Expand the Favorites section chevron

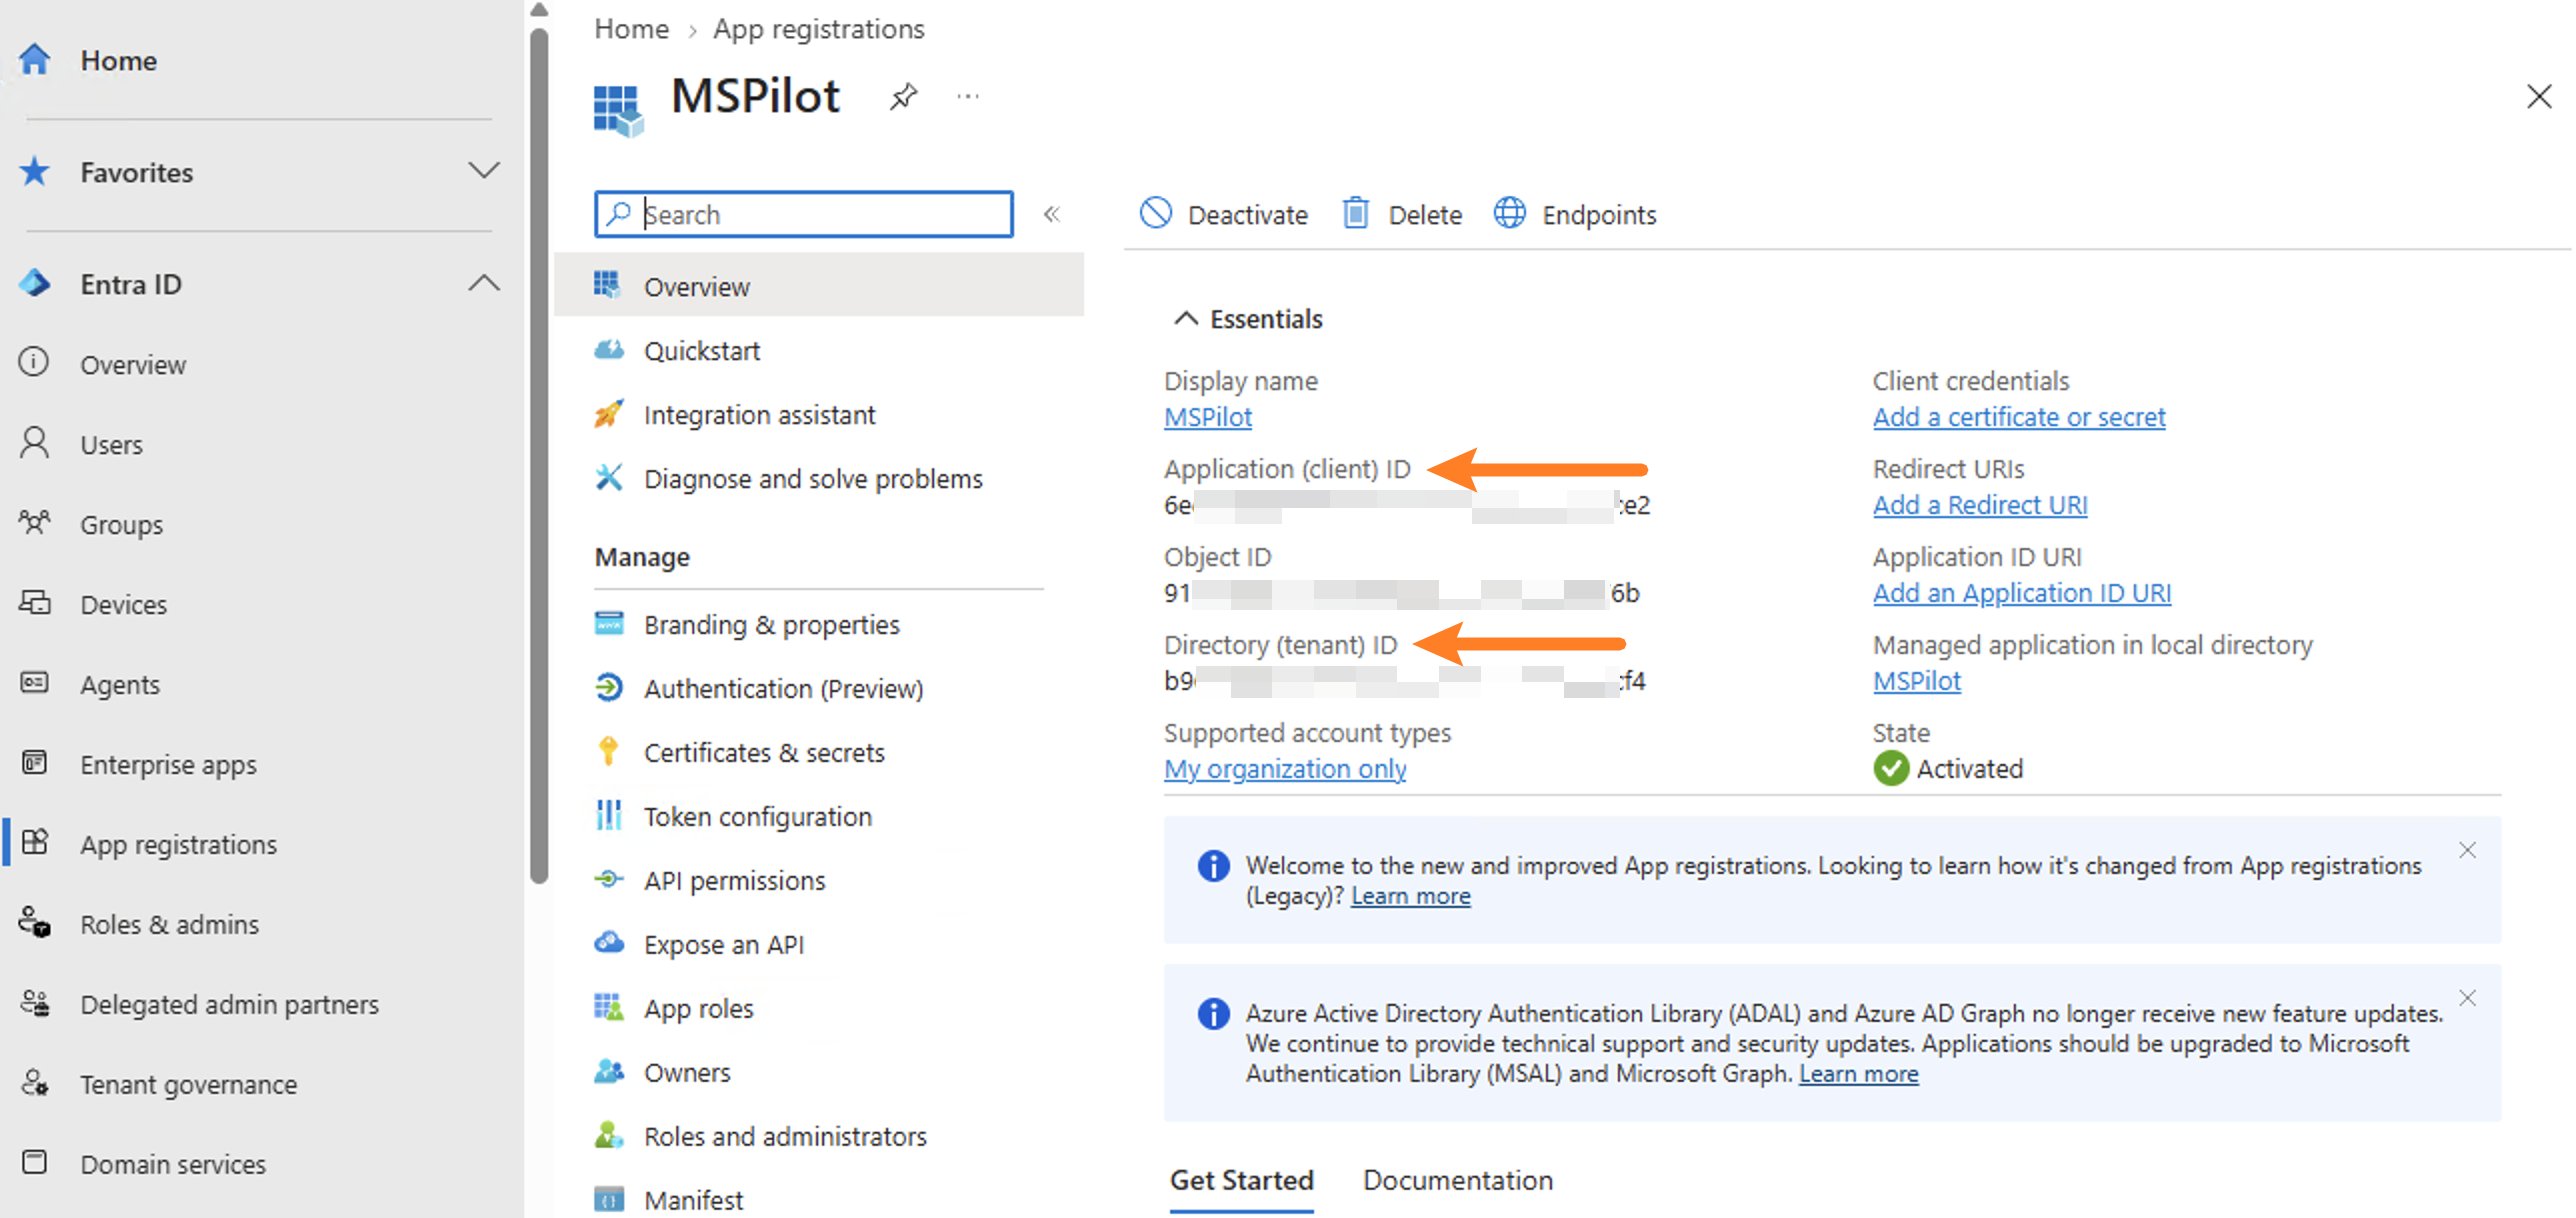(484, 171)
